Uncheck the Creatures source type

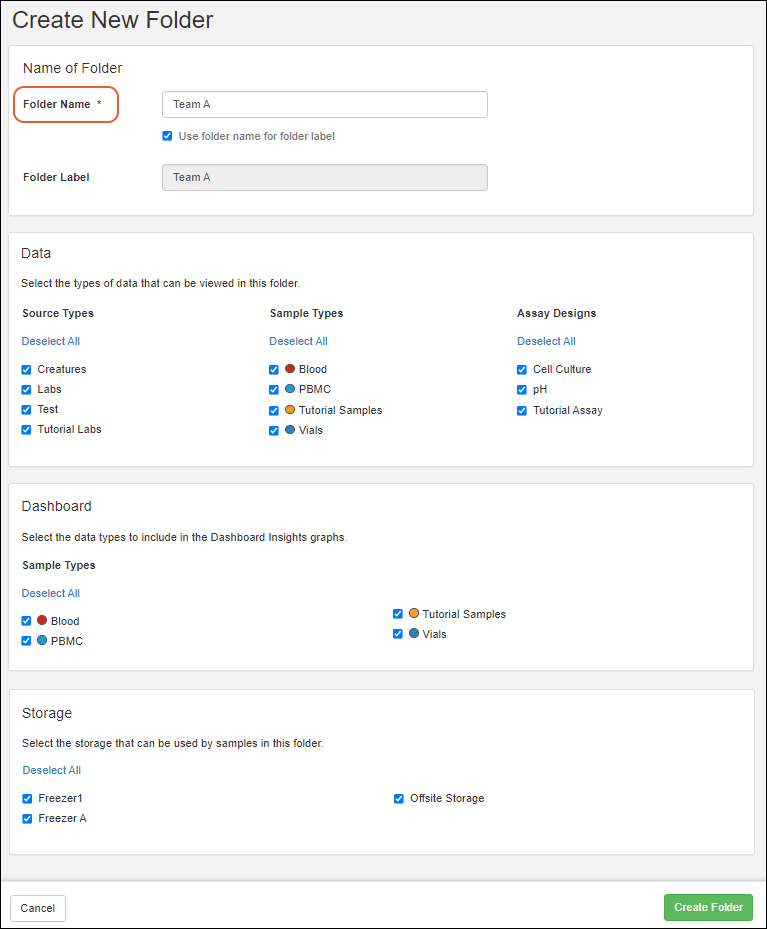[27, 370]
